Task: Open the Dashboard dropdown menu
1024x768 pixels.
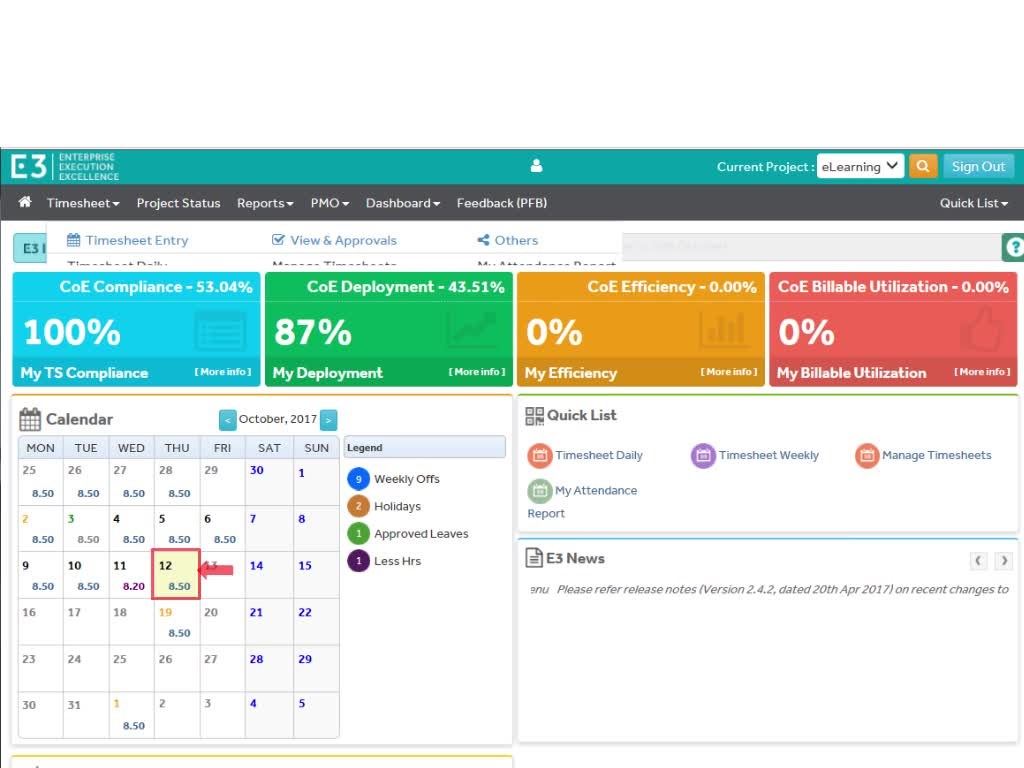Action: 402,203
